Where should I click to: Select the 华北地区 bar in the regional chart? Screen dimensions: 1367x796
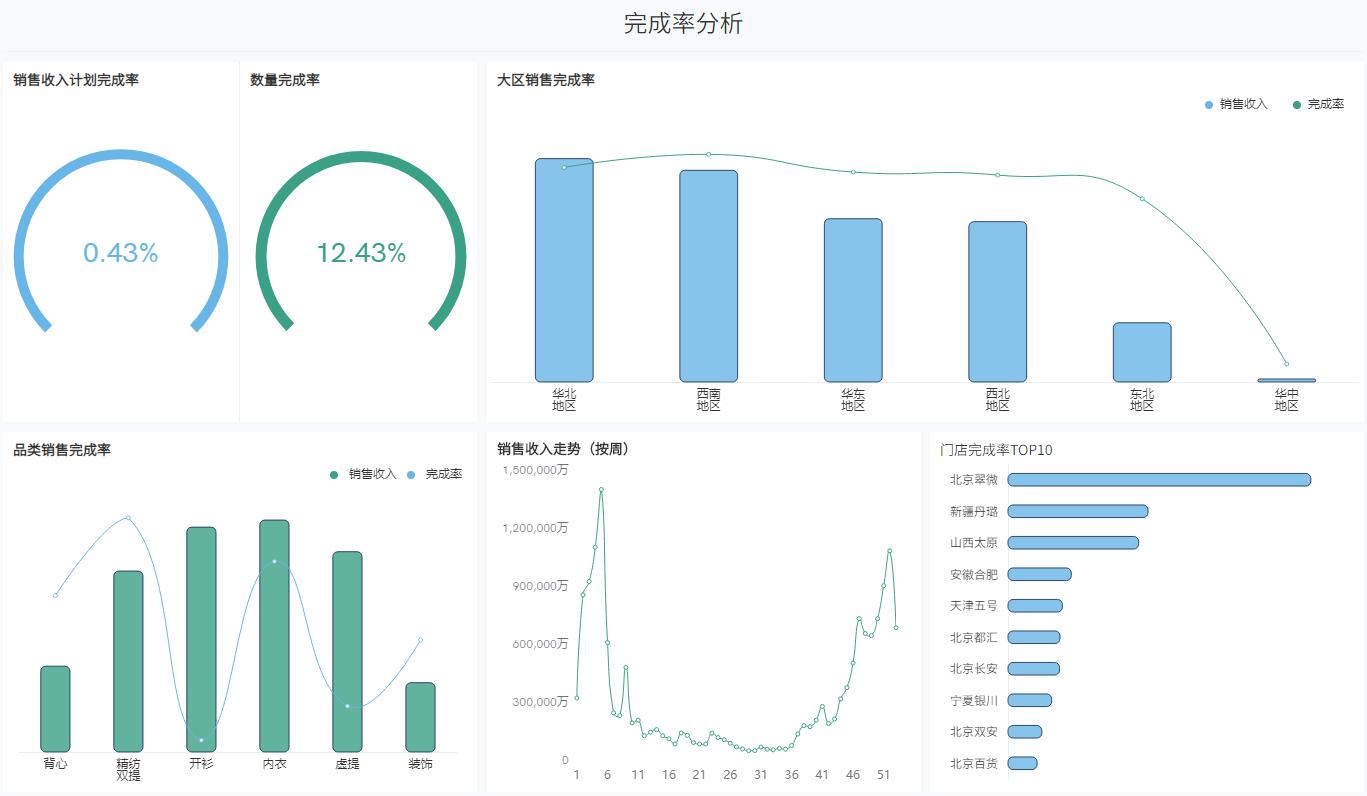tap(564, 270)
